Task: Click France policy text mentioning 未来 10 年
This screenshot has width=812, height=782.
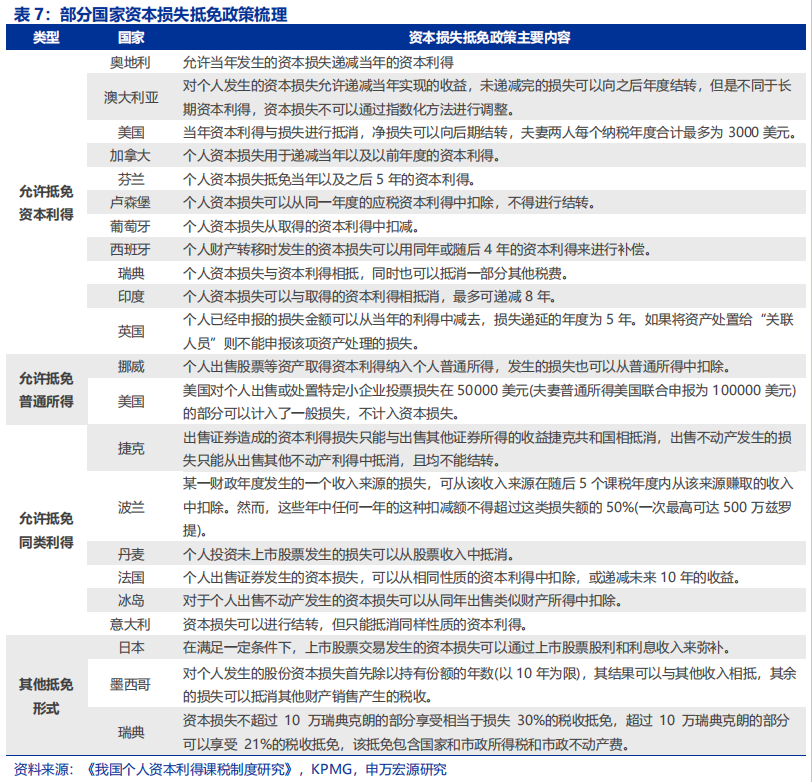Action: 462,577
